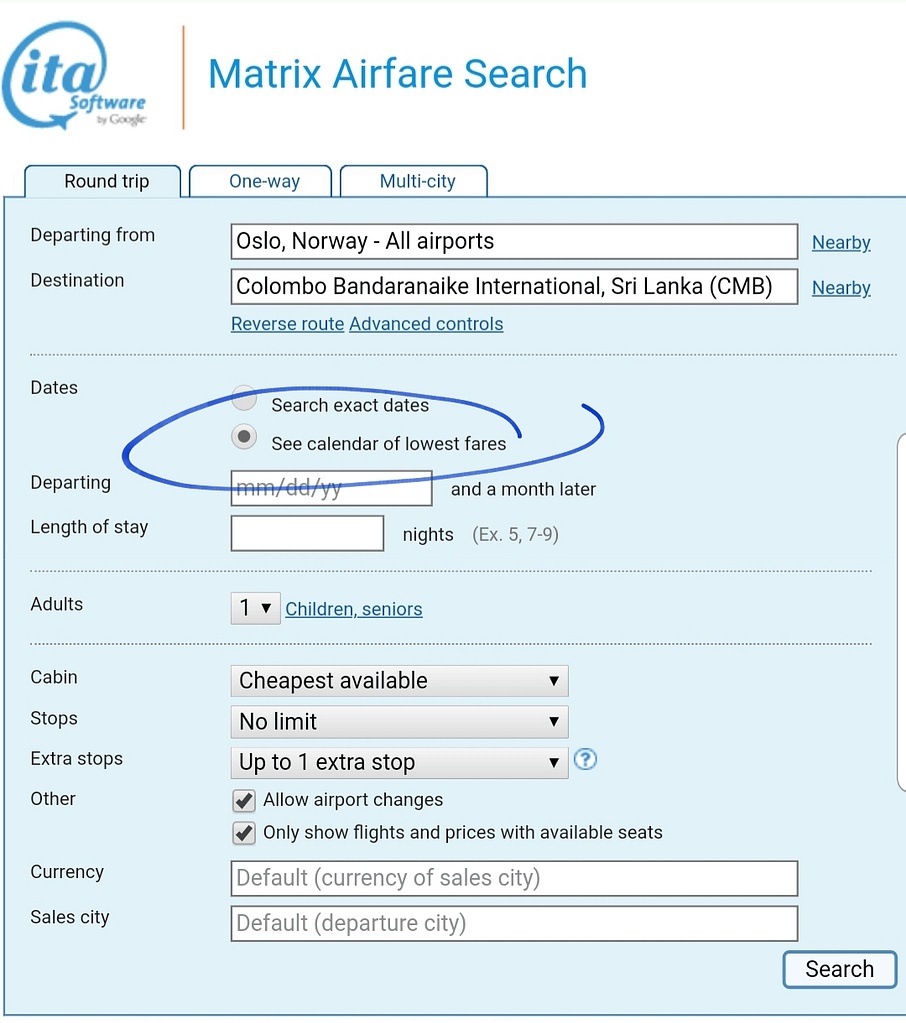Select See calendar of lowest fares
The image size is (906, 1023).
click(x=244, y=438)
